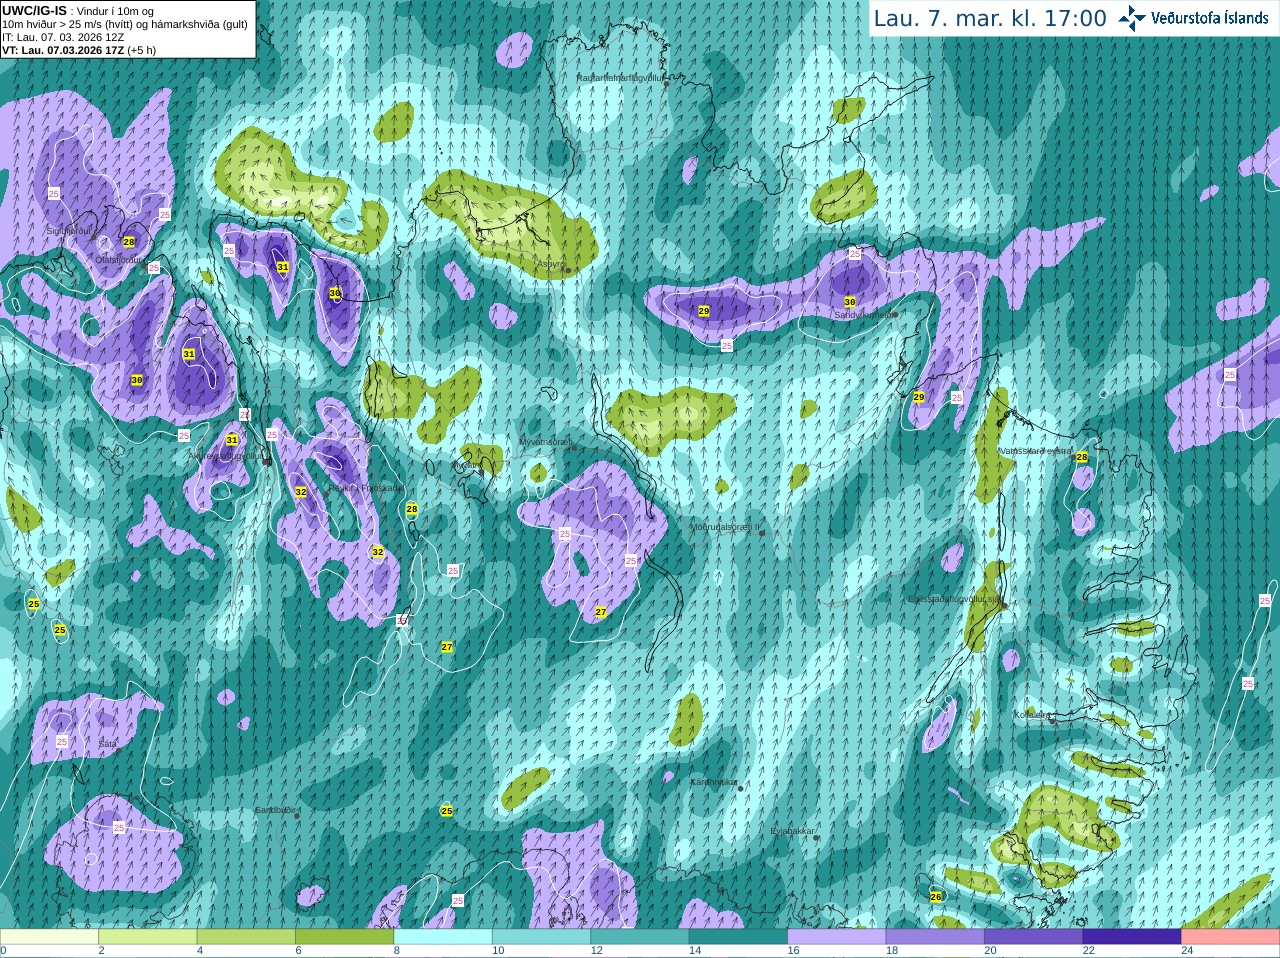Click the station dot at Kárahnjúkar

(x=740, y=789)
